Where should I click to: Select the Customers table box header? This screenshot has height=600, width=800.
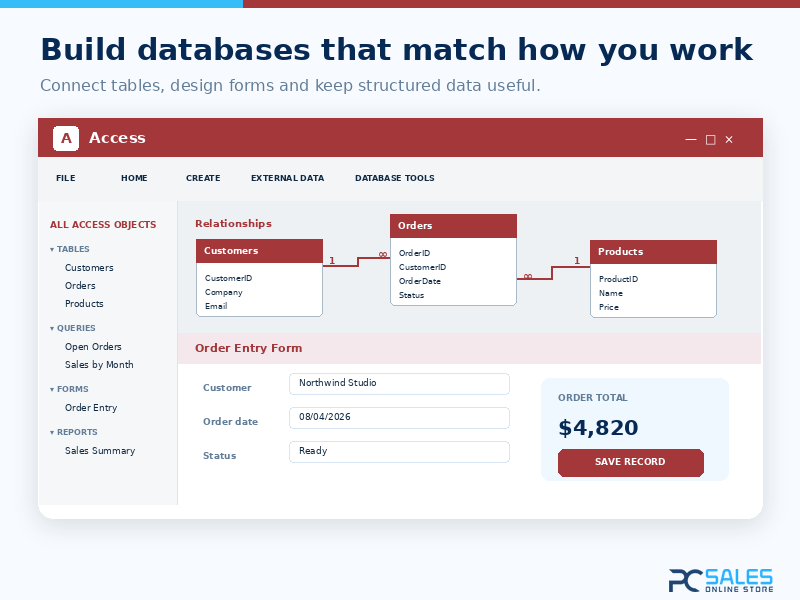pos(259,251)
